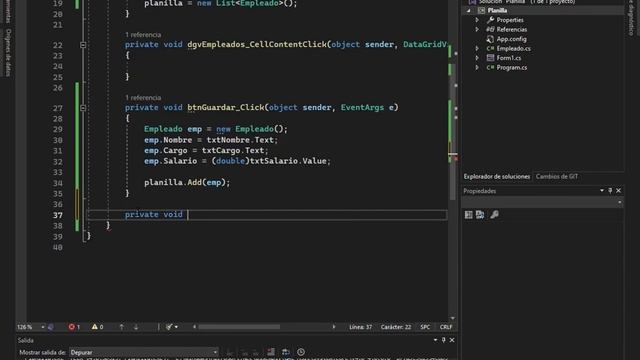Click the Línea: 37 status indicator
The height and width of the screenshot is (360, 640).
pos(360,327)
